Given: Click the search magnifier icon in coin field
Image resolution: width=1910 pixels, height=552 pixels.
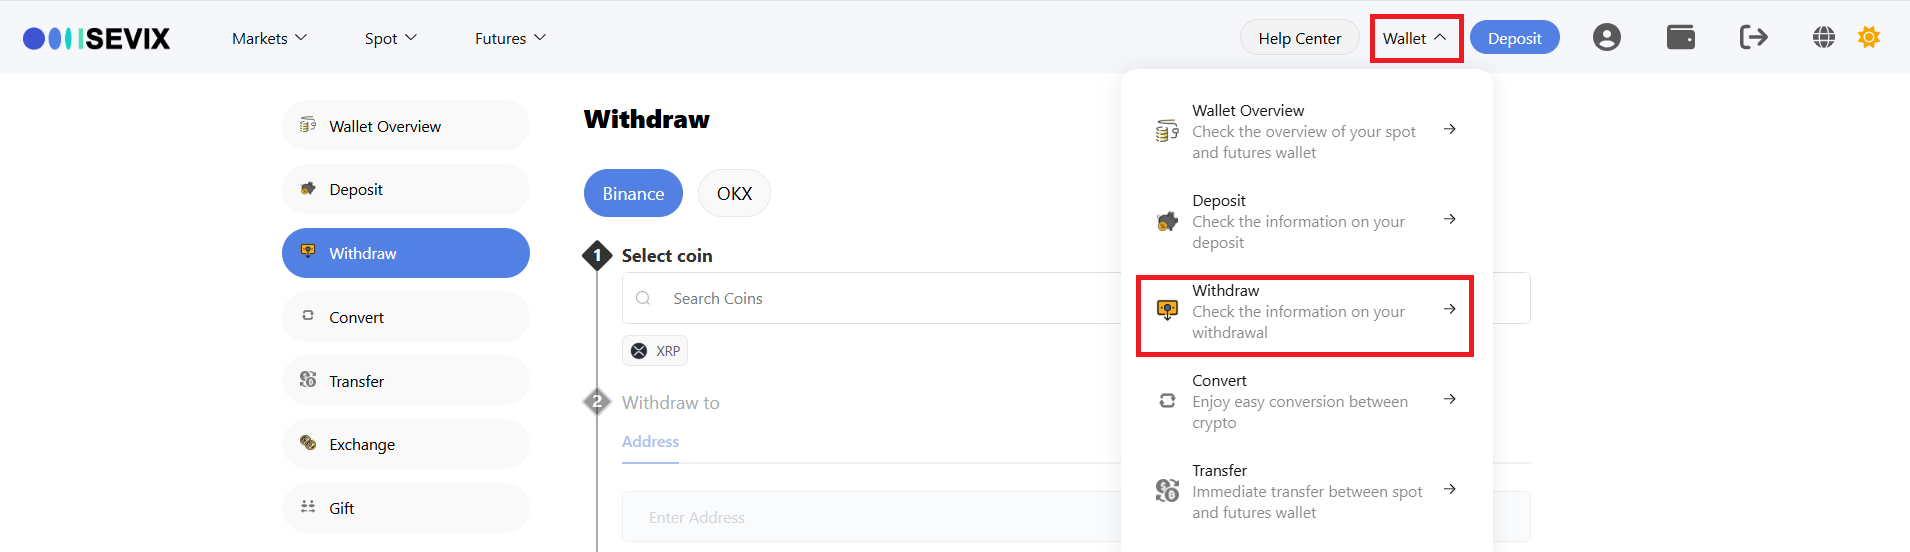Looking at the screenshot, I should coord(643,298).
